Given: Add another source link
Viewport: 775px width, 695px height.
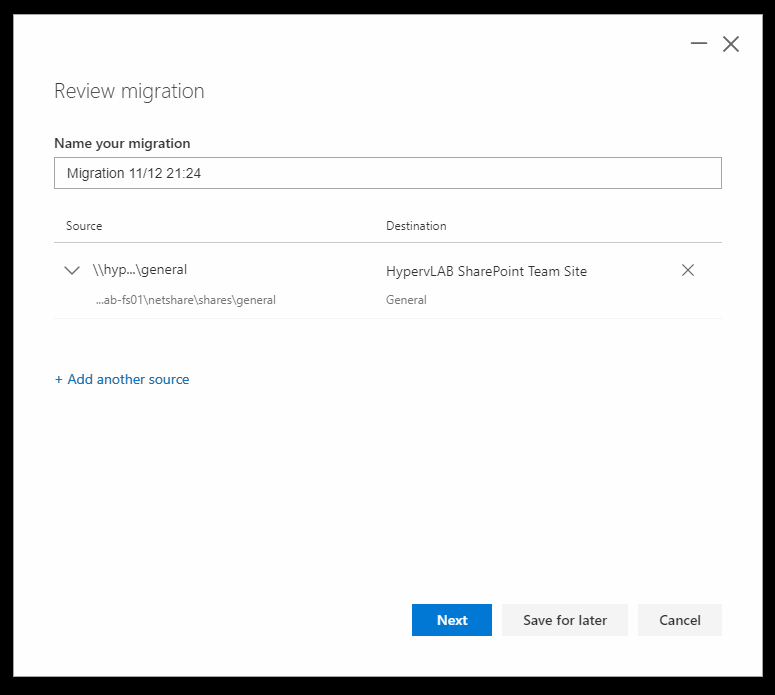Looking at the screenshot, I should tap(122, 379).
